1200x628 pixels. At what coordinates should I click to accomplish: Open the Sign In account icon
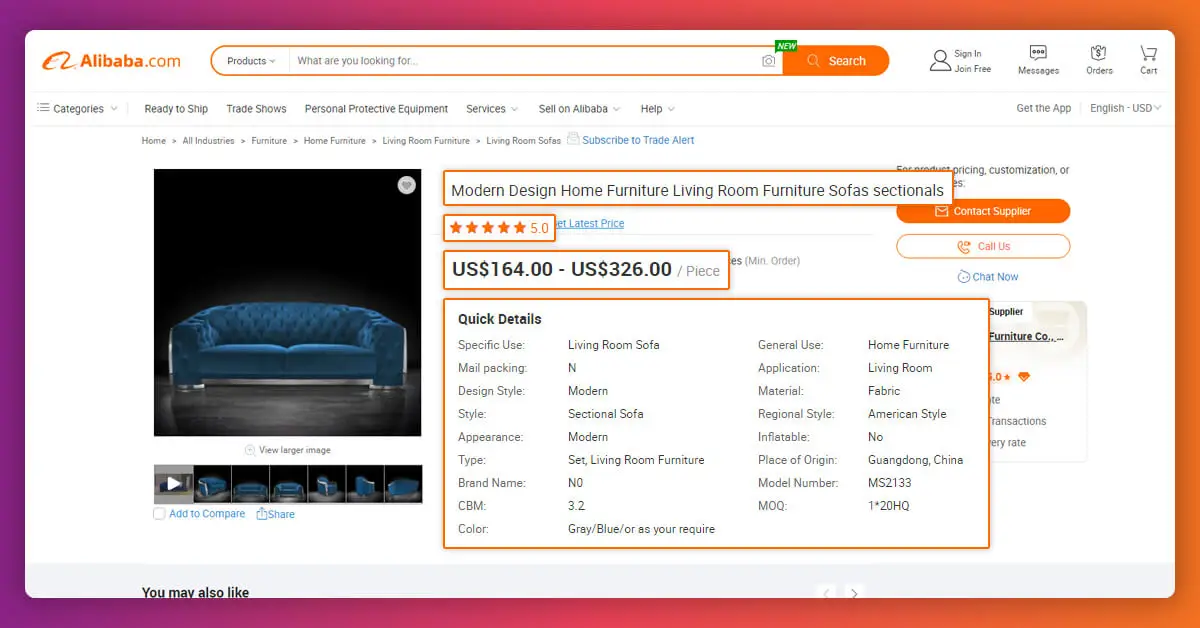point(940,60)
